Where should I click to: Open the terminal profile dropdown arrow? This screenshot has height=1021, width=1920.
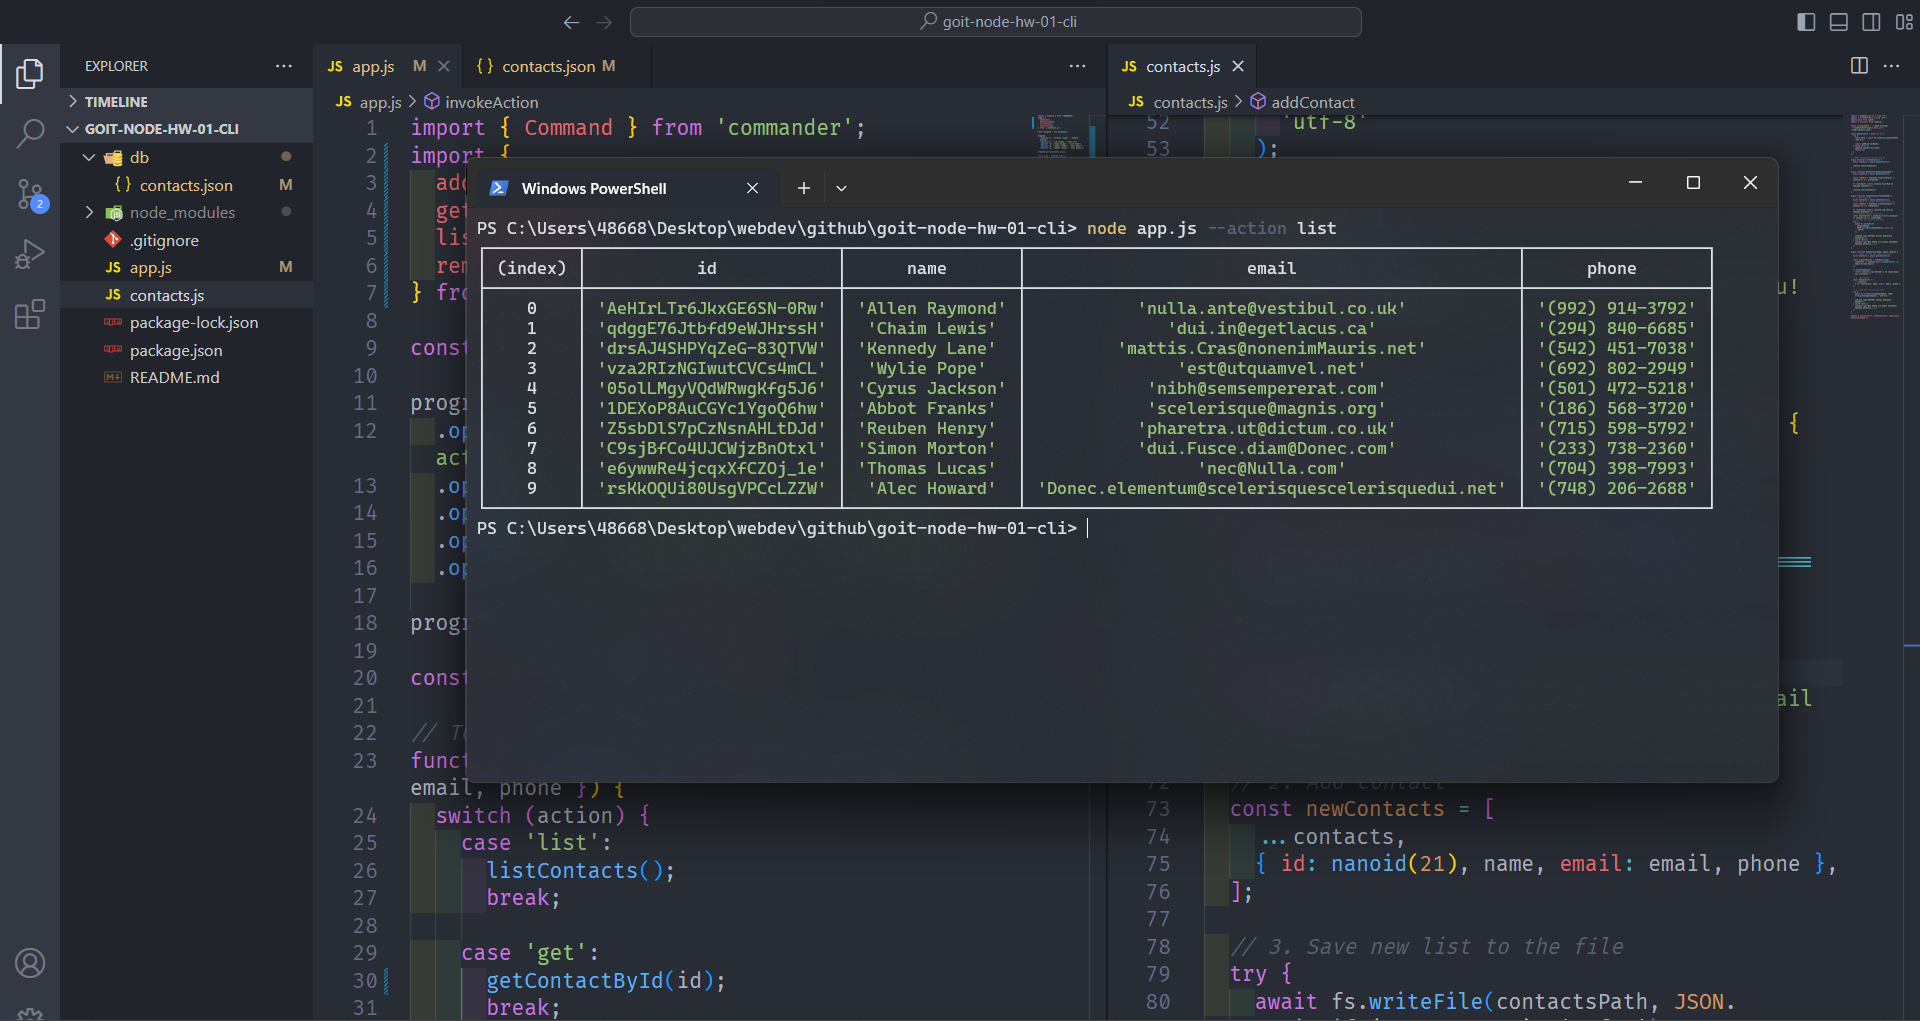(841, 188)
